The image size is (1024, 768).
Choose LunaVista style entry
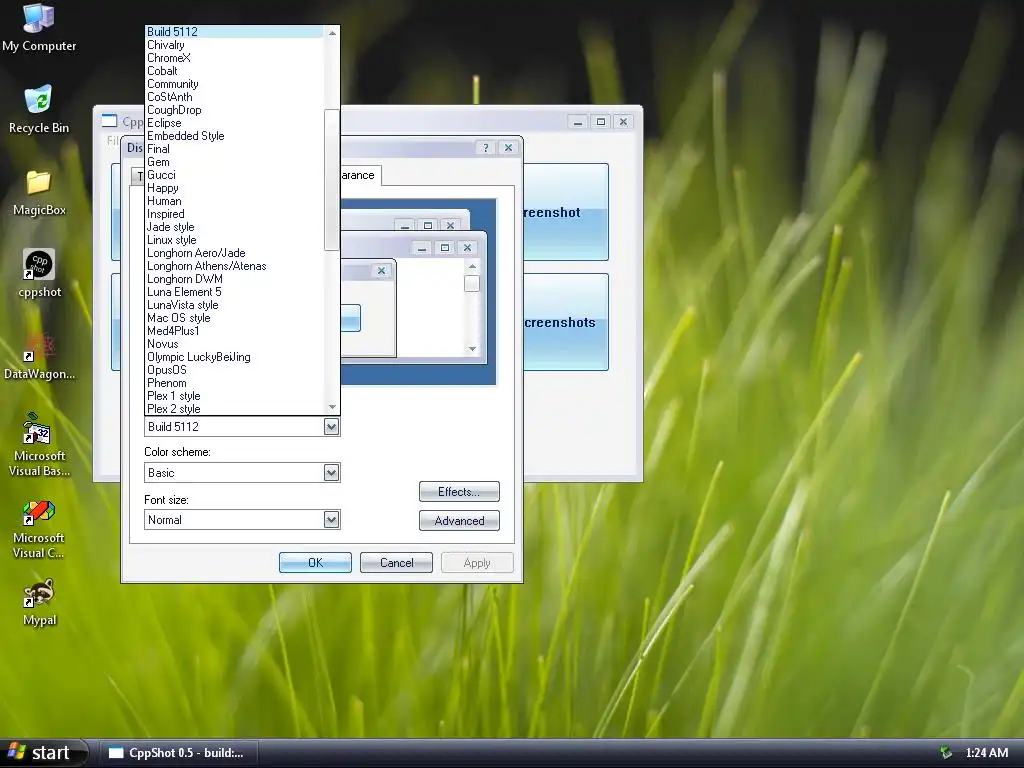click(234, 305)
